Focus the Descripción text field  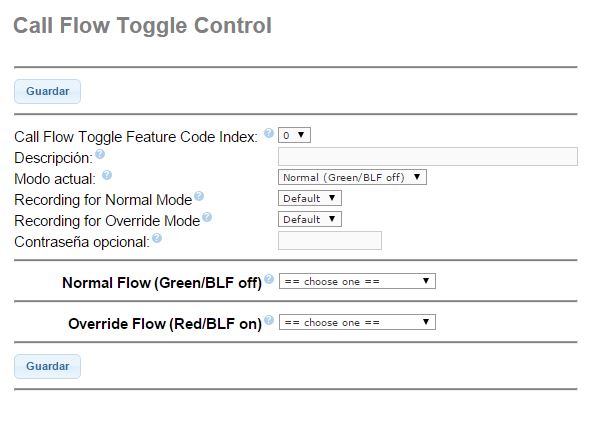coord(428,156)
